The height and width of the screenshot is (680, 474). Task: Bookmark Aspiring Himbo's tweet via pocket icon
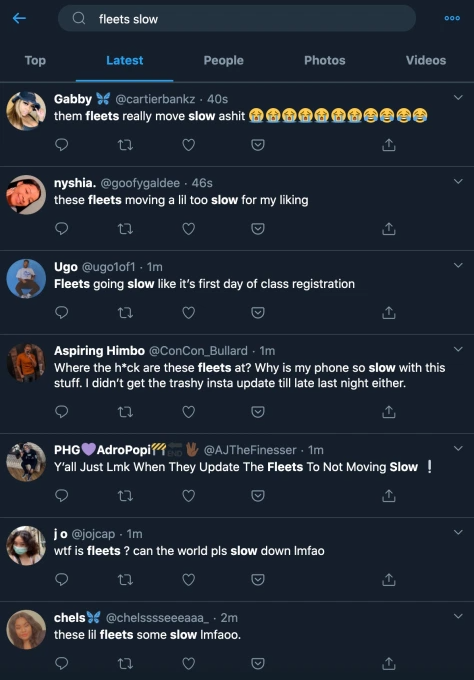coord(258,412)
